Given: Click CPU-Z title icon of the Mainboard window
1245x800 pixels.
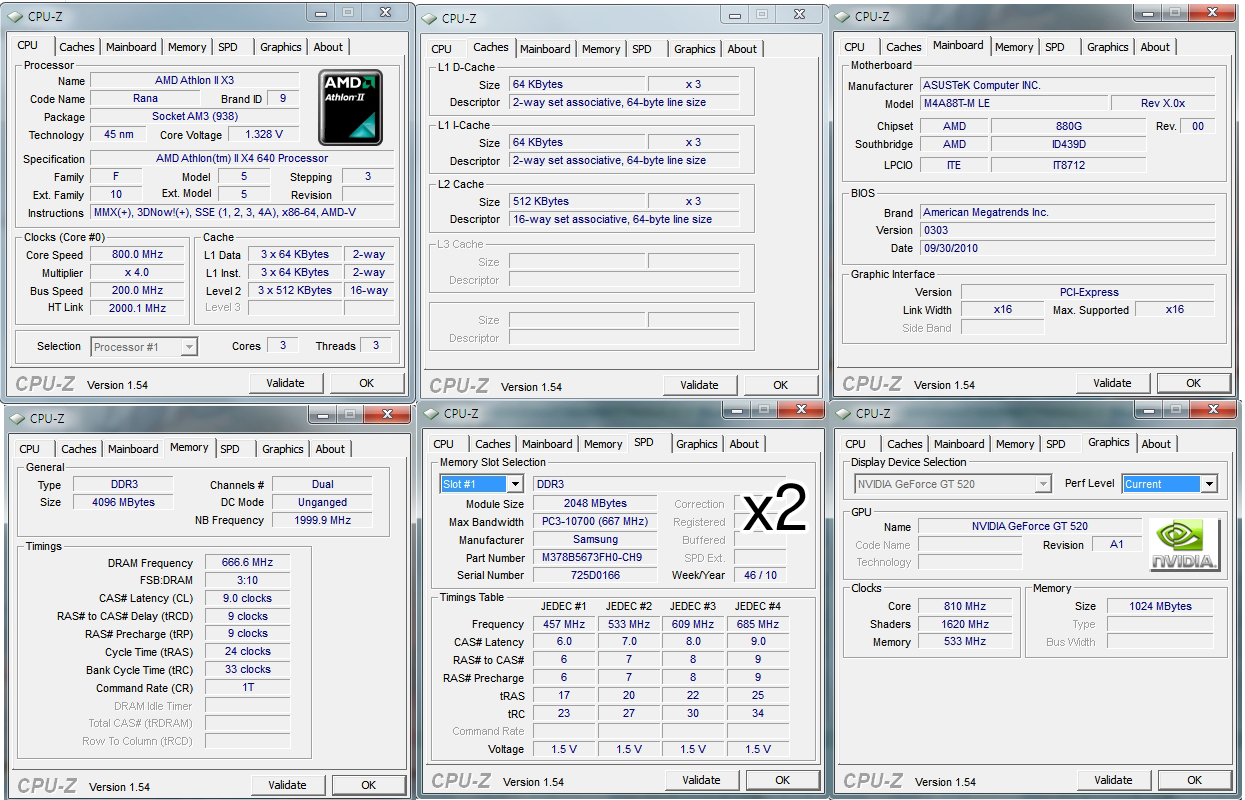Looking at the screenshot, I should pos(843,16).
